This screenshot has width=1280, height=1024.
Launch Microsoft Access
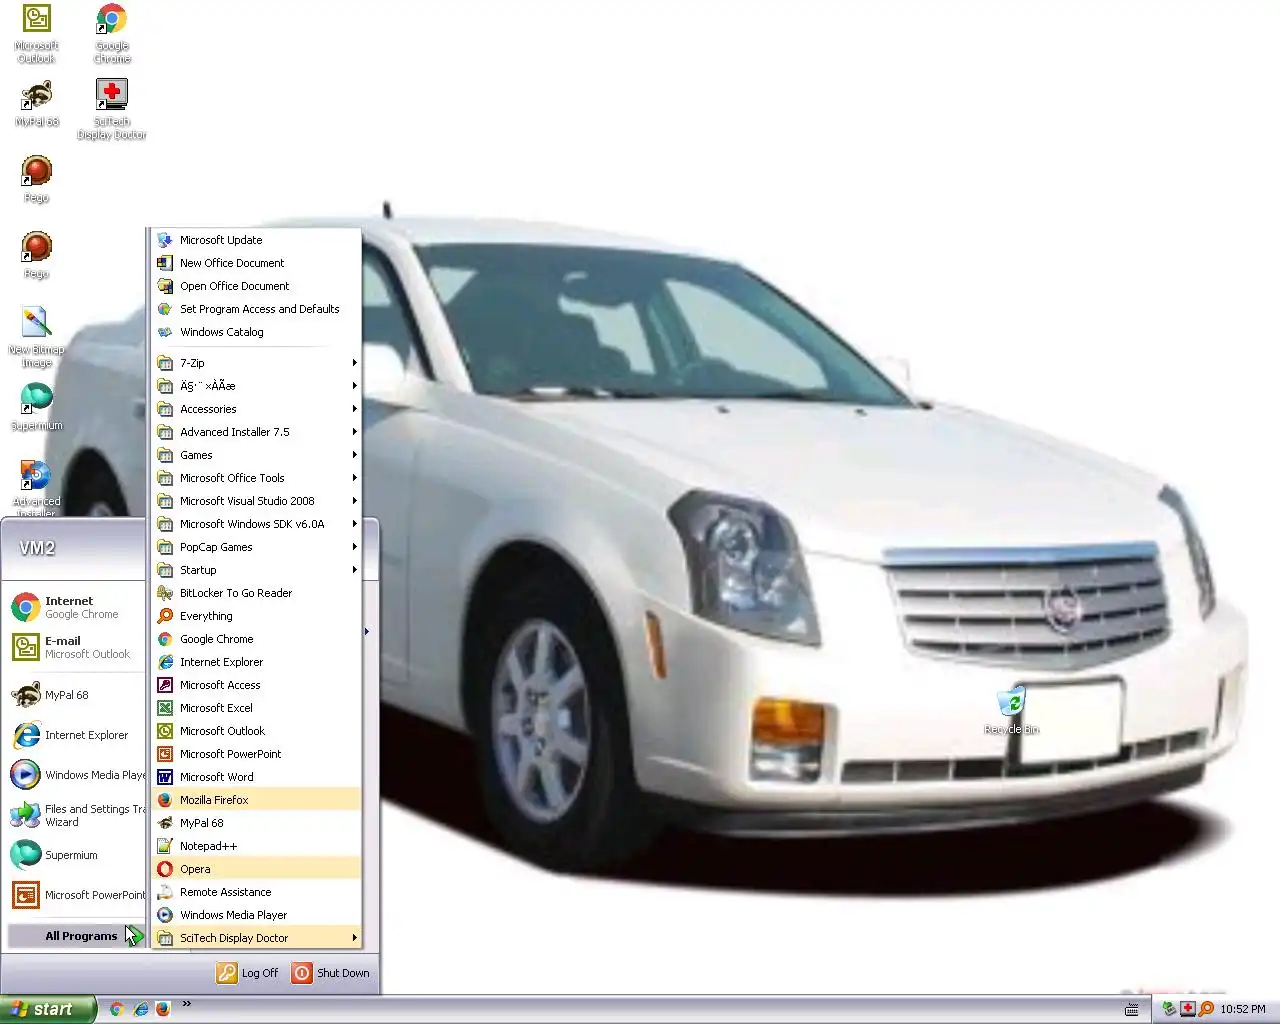[256, 685]
